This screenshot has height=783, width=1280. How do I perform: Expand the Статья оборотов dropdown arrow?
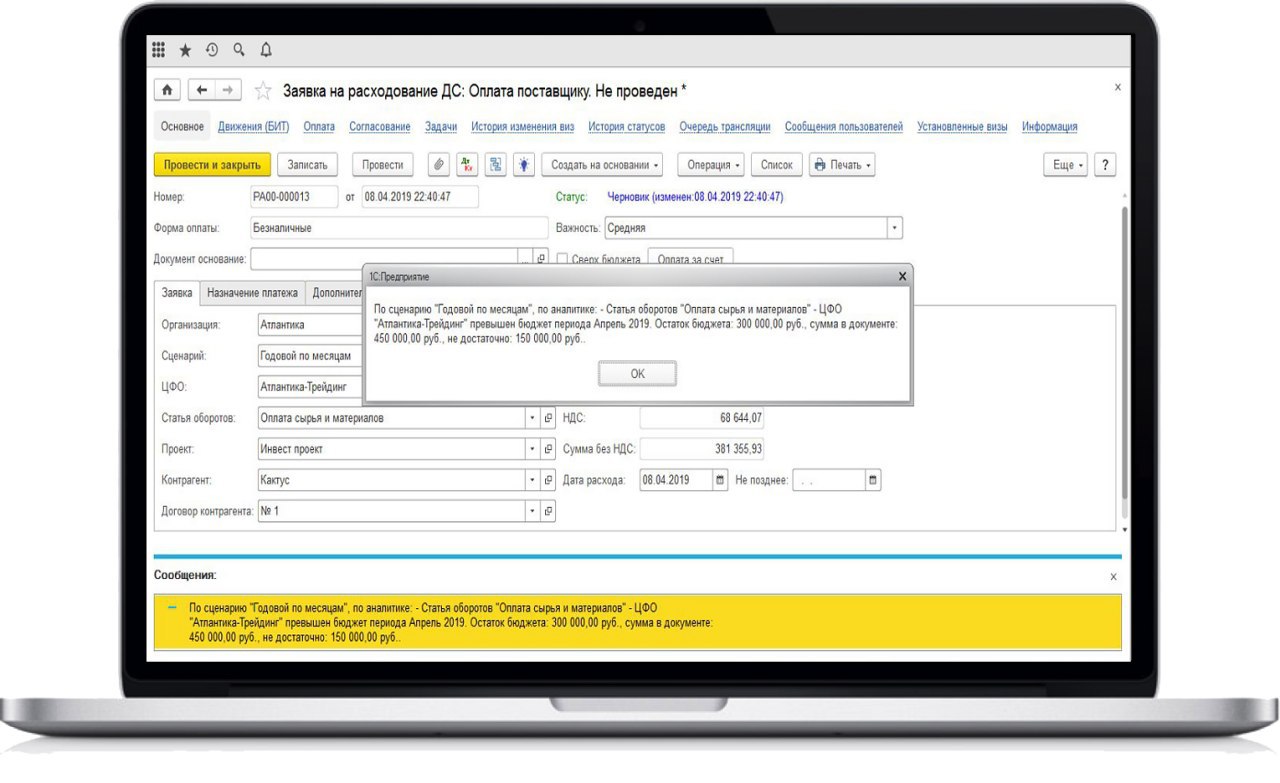533,418
